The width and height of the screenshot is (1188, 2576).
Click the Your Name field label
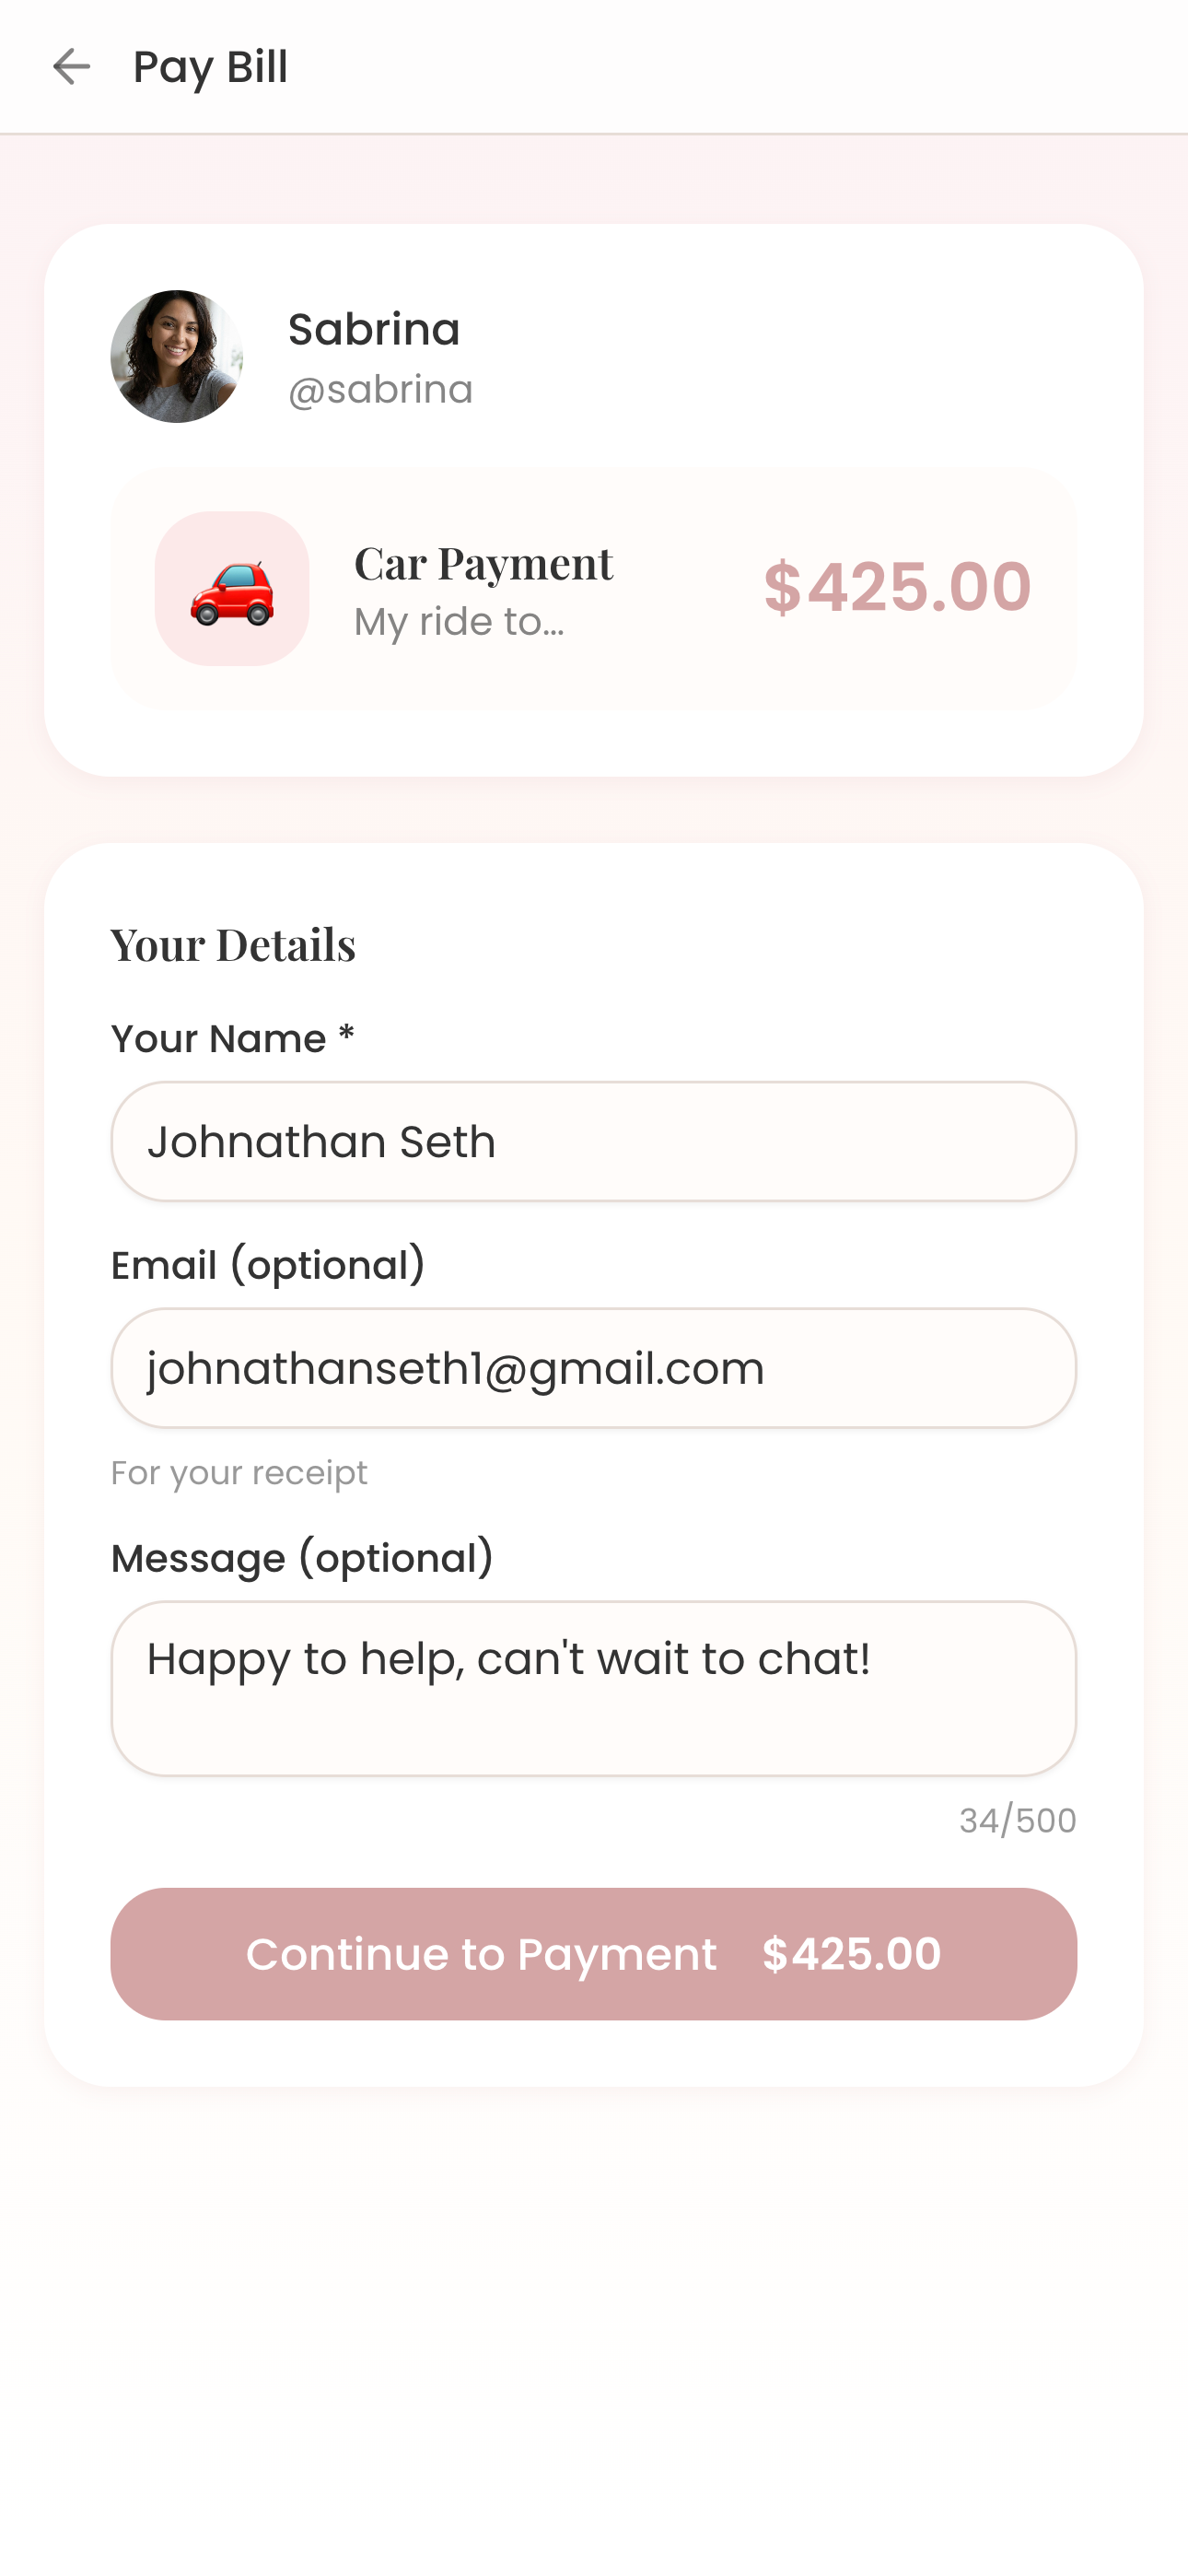pyautogui.click(x=233, y=1039)
